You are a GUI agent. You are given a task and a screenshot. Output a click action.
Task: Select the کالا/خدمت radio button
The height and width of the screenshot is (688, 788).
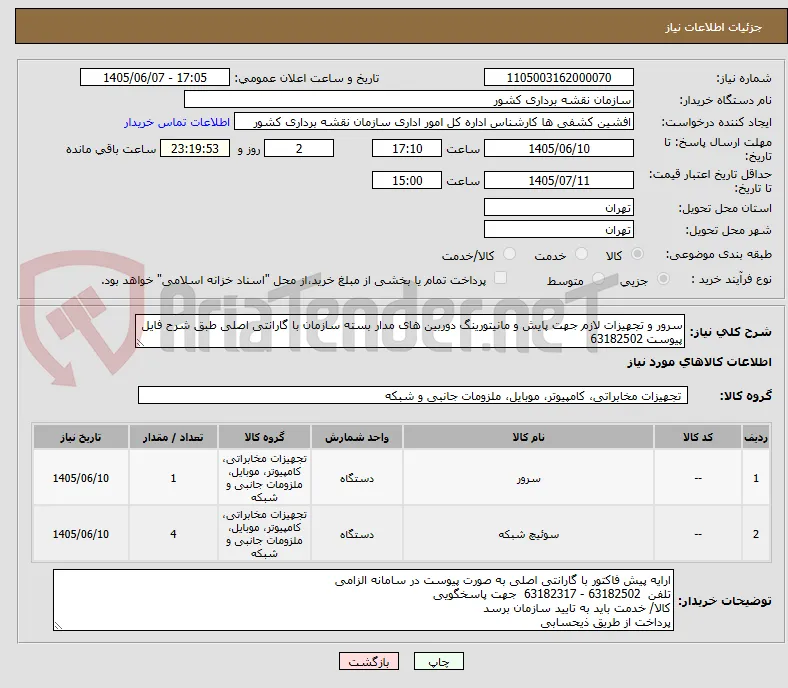point(509,254)
